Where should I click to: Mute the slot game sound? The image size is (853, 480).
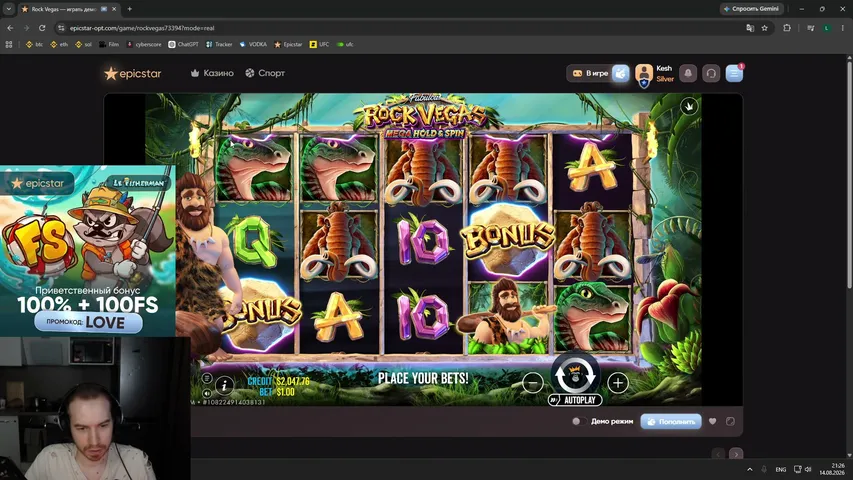tap(207, 393)
